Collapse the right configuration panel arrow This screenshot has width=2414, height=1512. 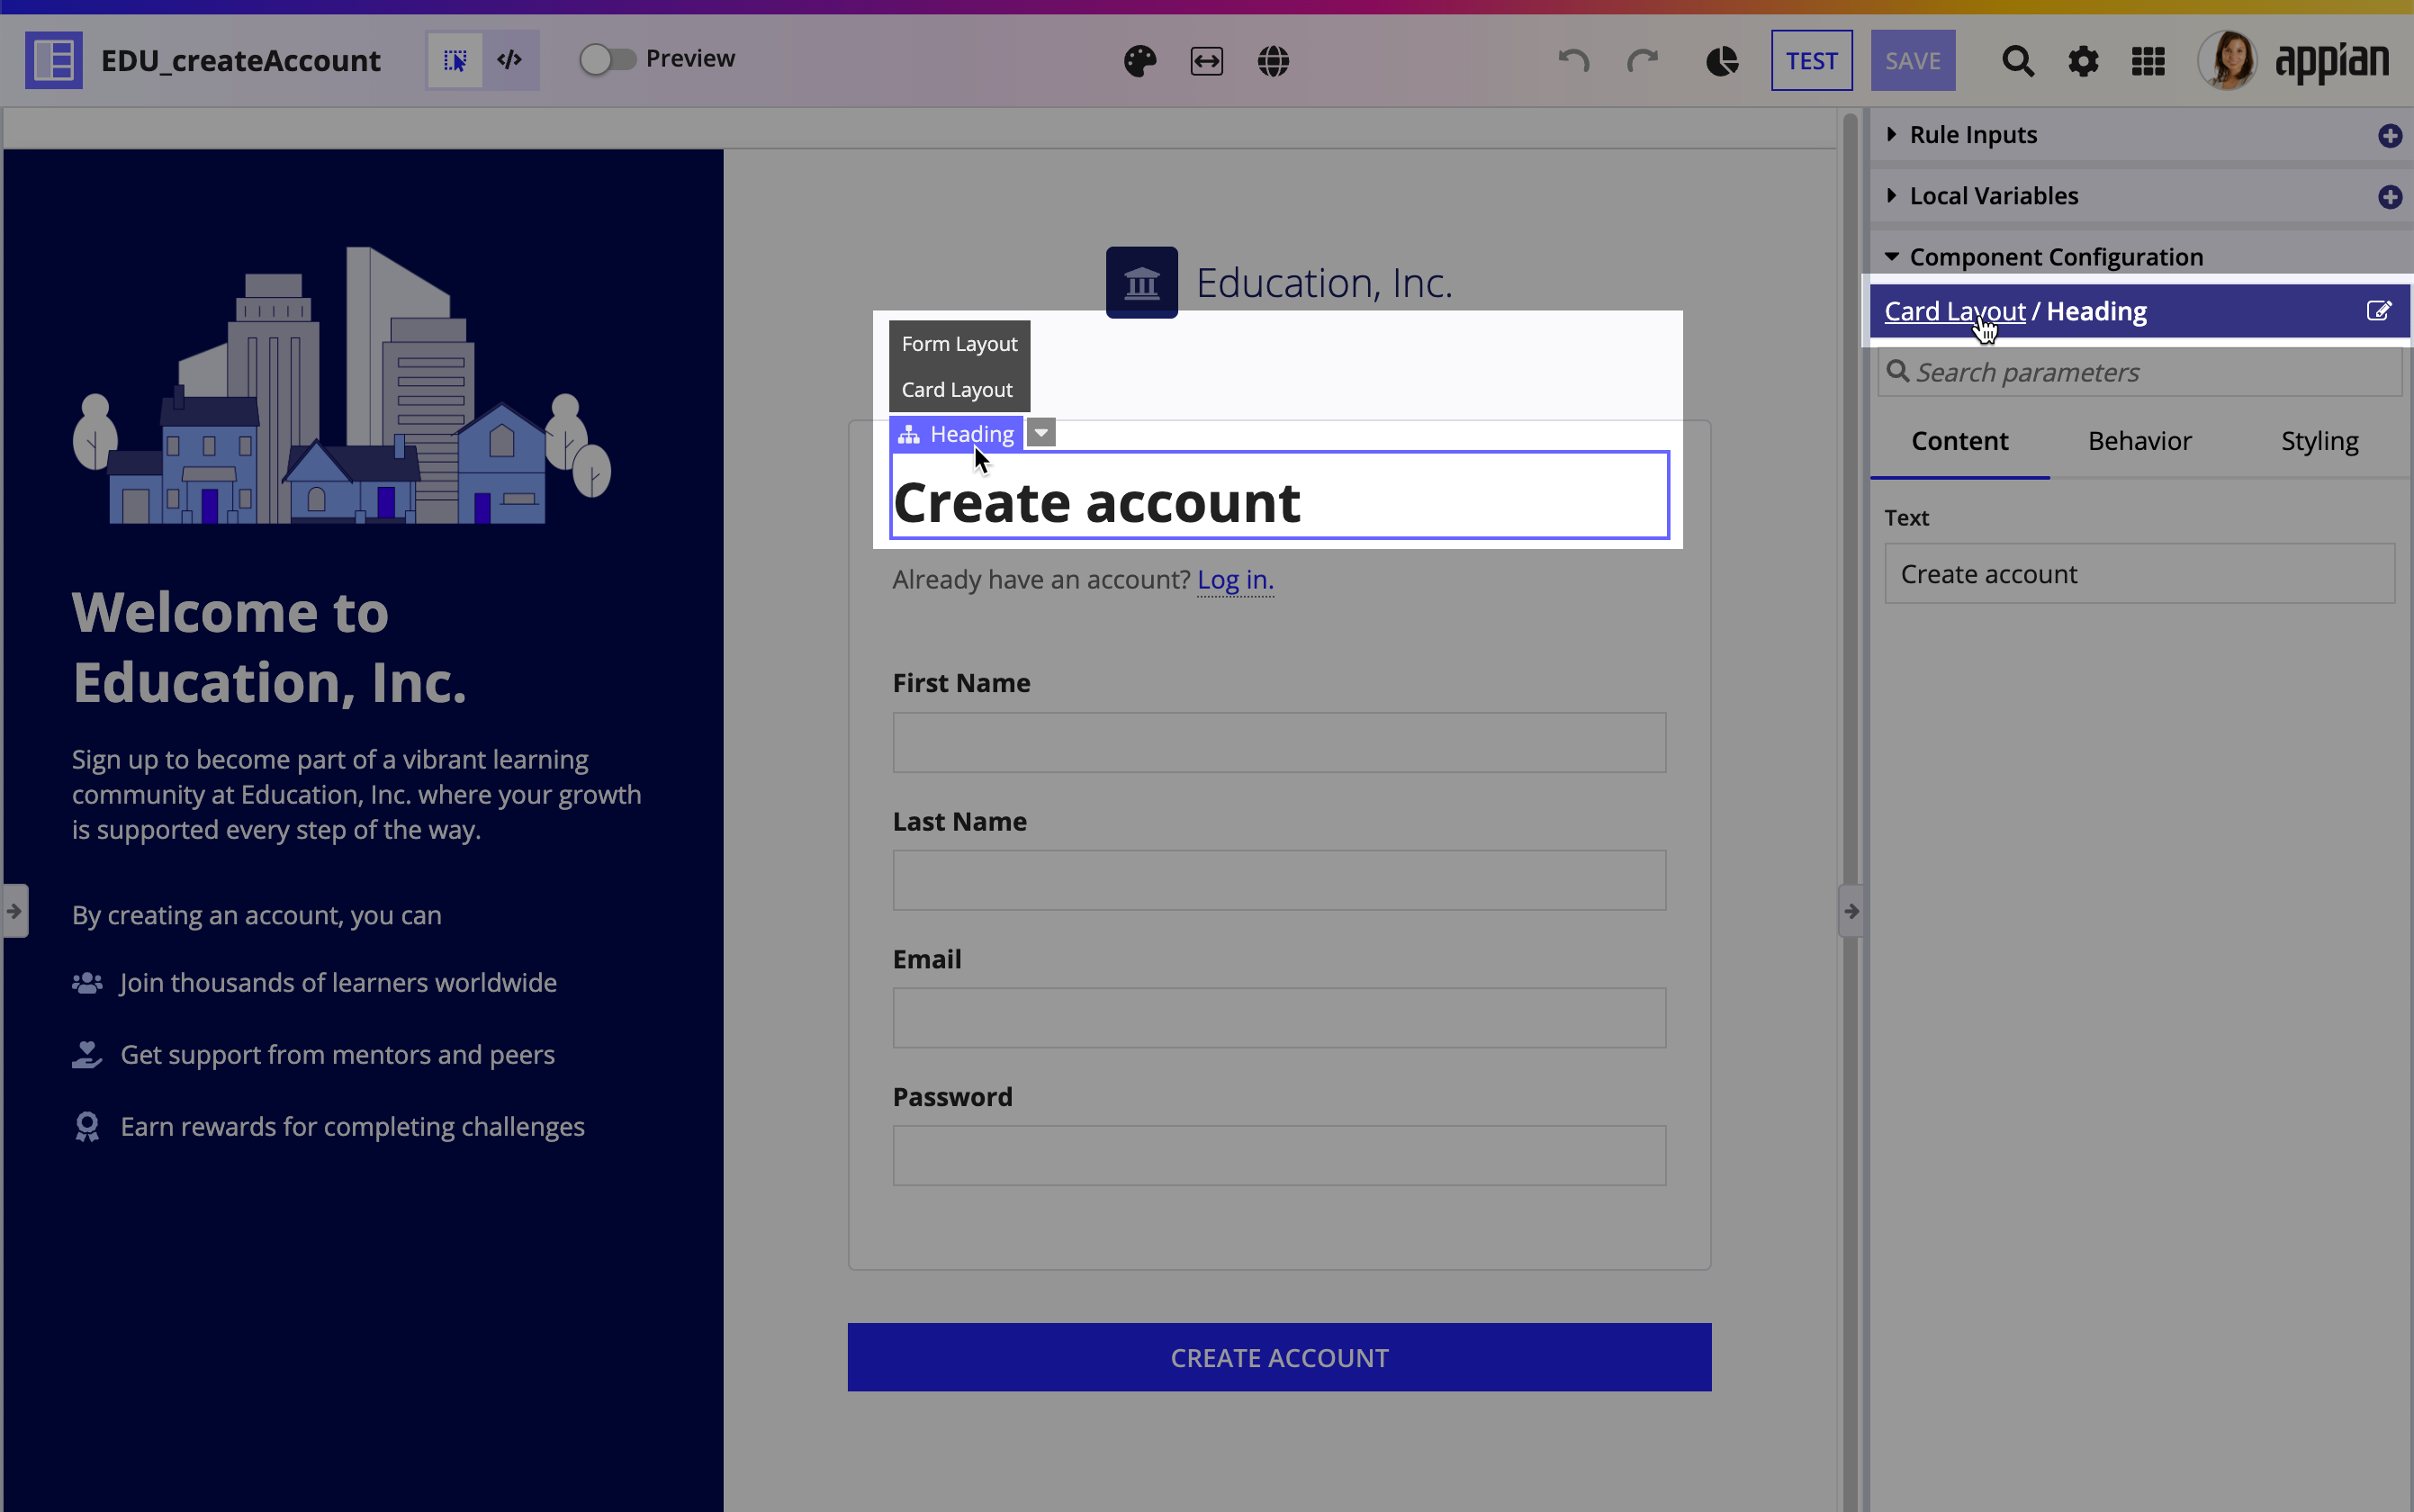click(1851, 911)
